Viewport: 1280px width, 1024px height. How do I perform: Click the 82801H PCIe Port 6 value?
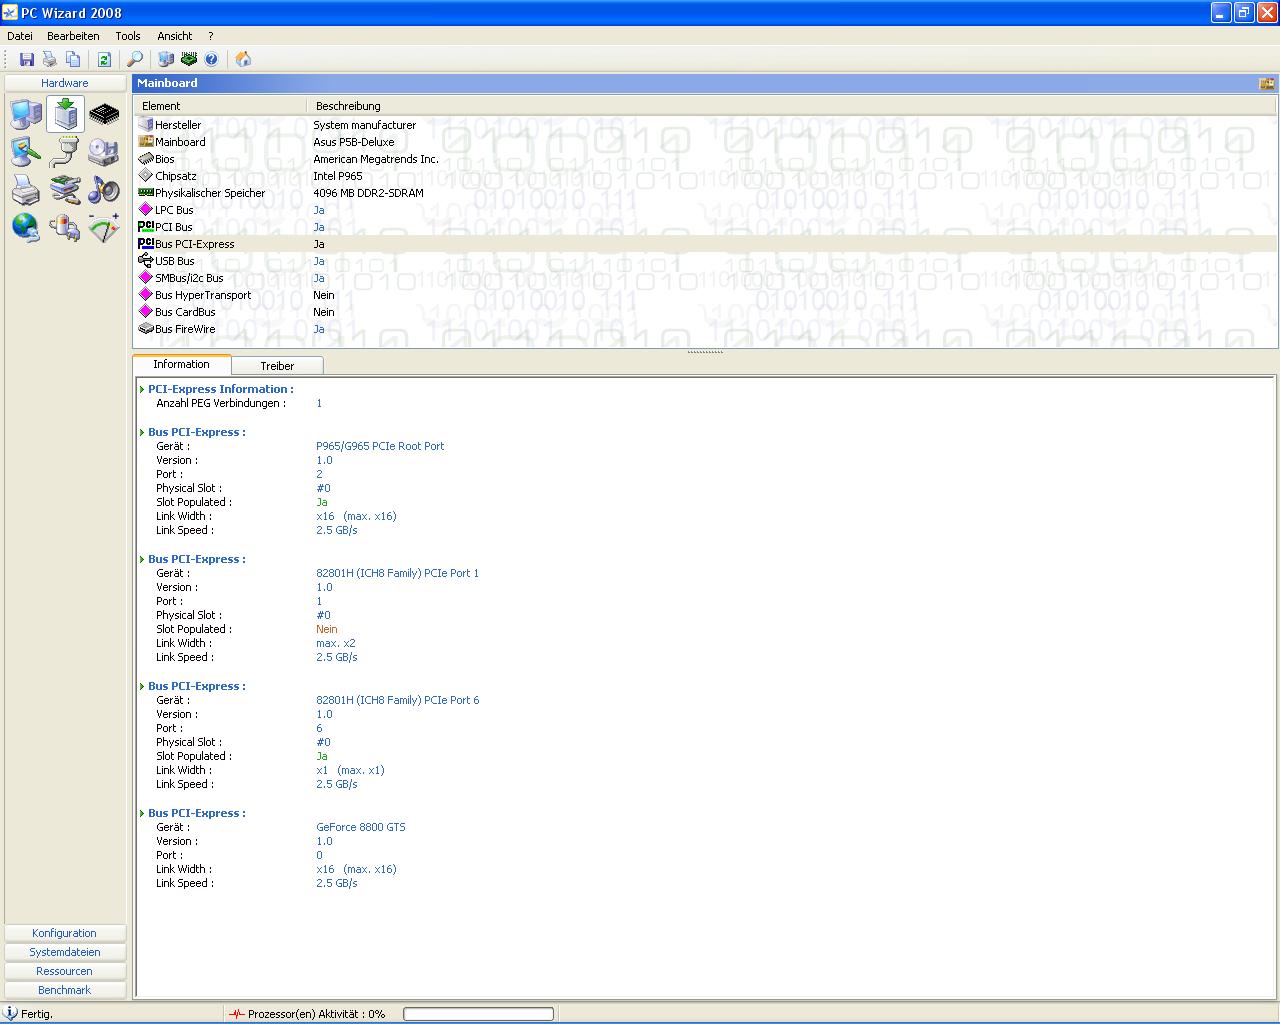[397, 700]
